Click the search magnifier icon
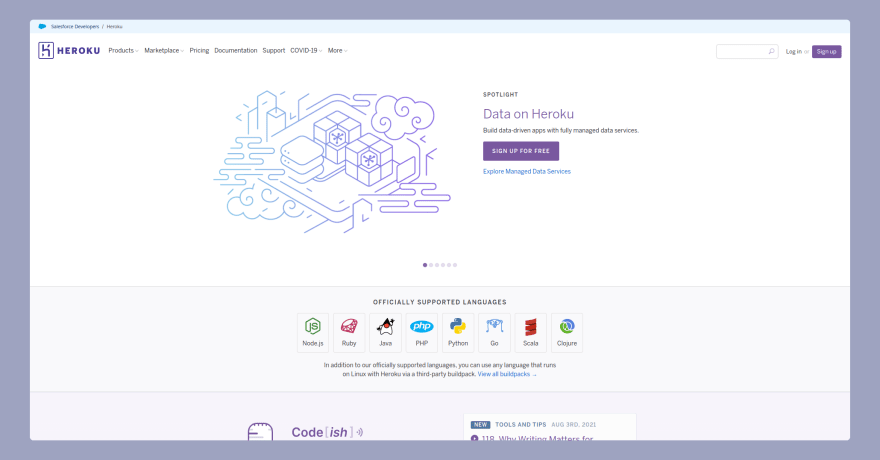Viewport: 880px width, 460px height. (772, 52)
